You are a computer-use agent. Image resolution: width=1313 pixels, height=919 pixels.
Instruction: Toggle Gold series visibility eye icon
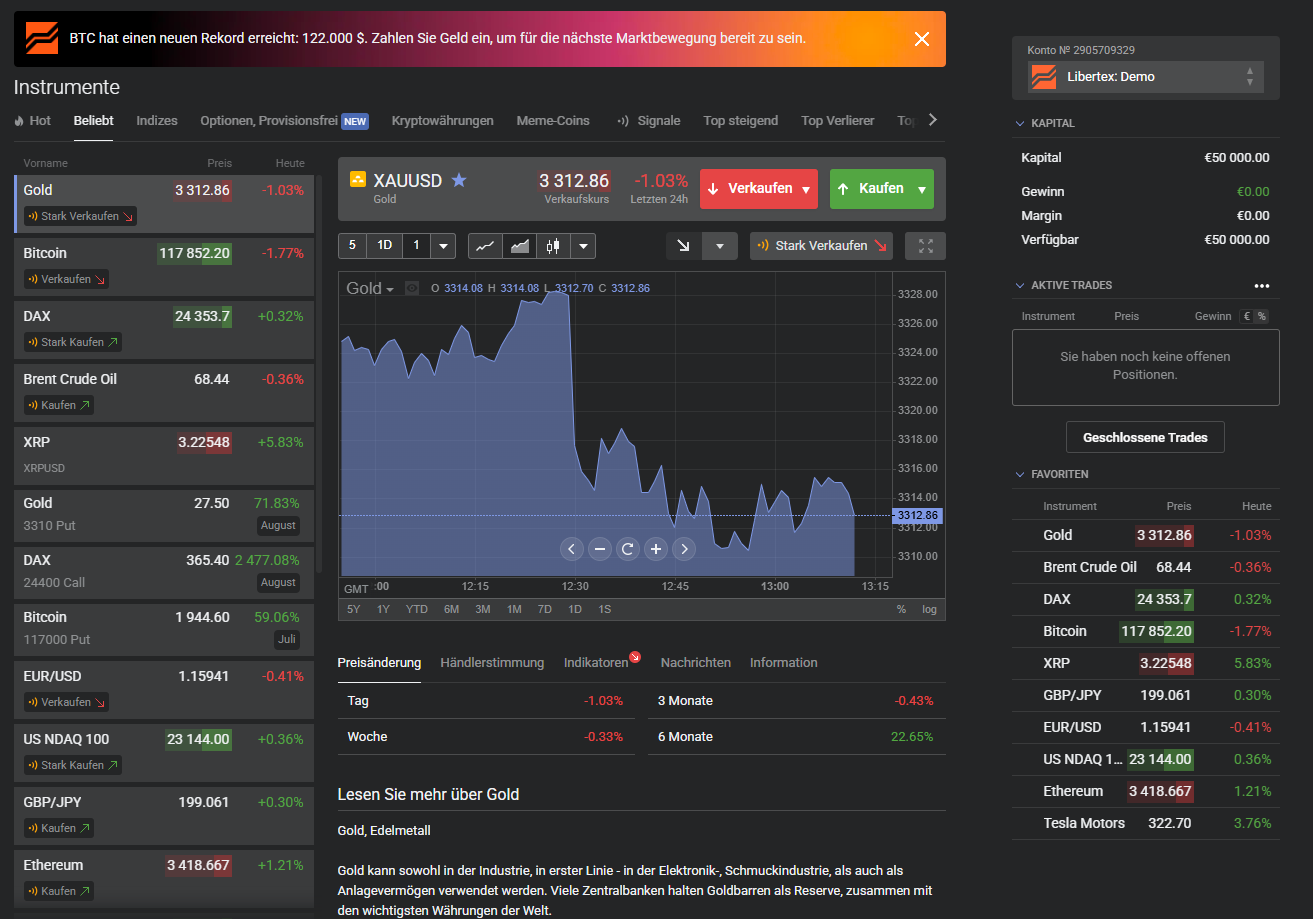pos(412,288)
